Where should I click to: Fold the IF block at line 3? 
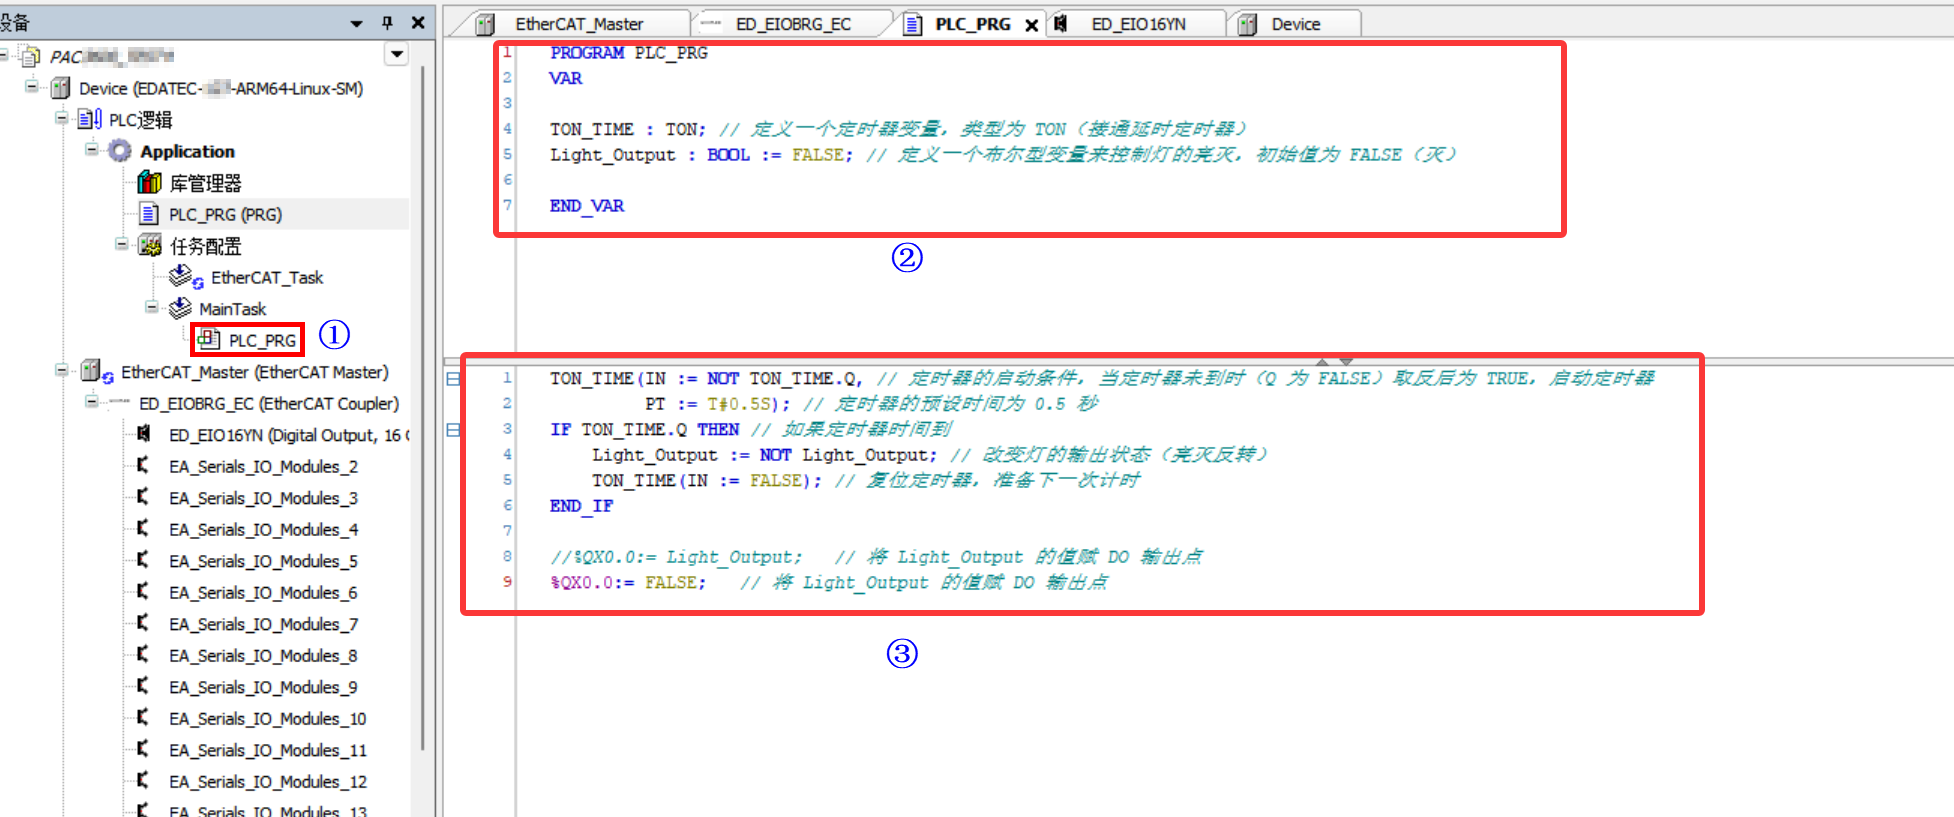coord(453,430)
